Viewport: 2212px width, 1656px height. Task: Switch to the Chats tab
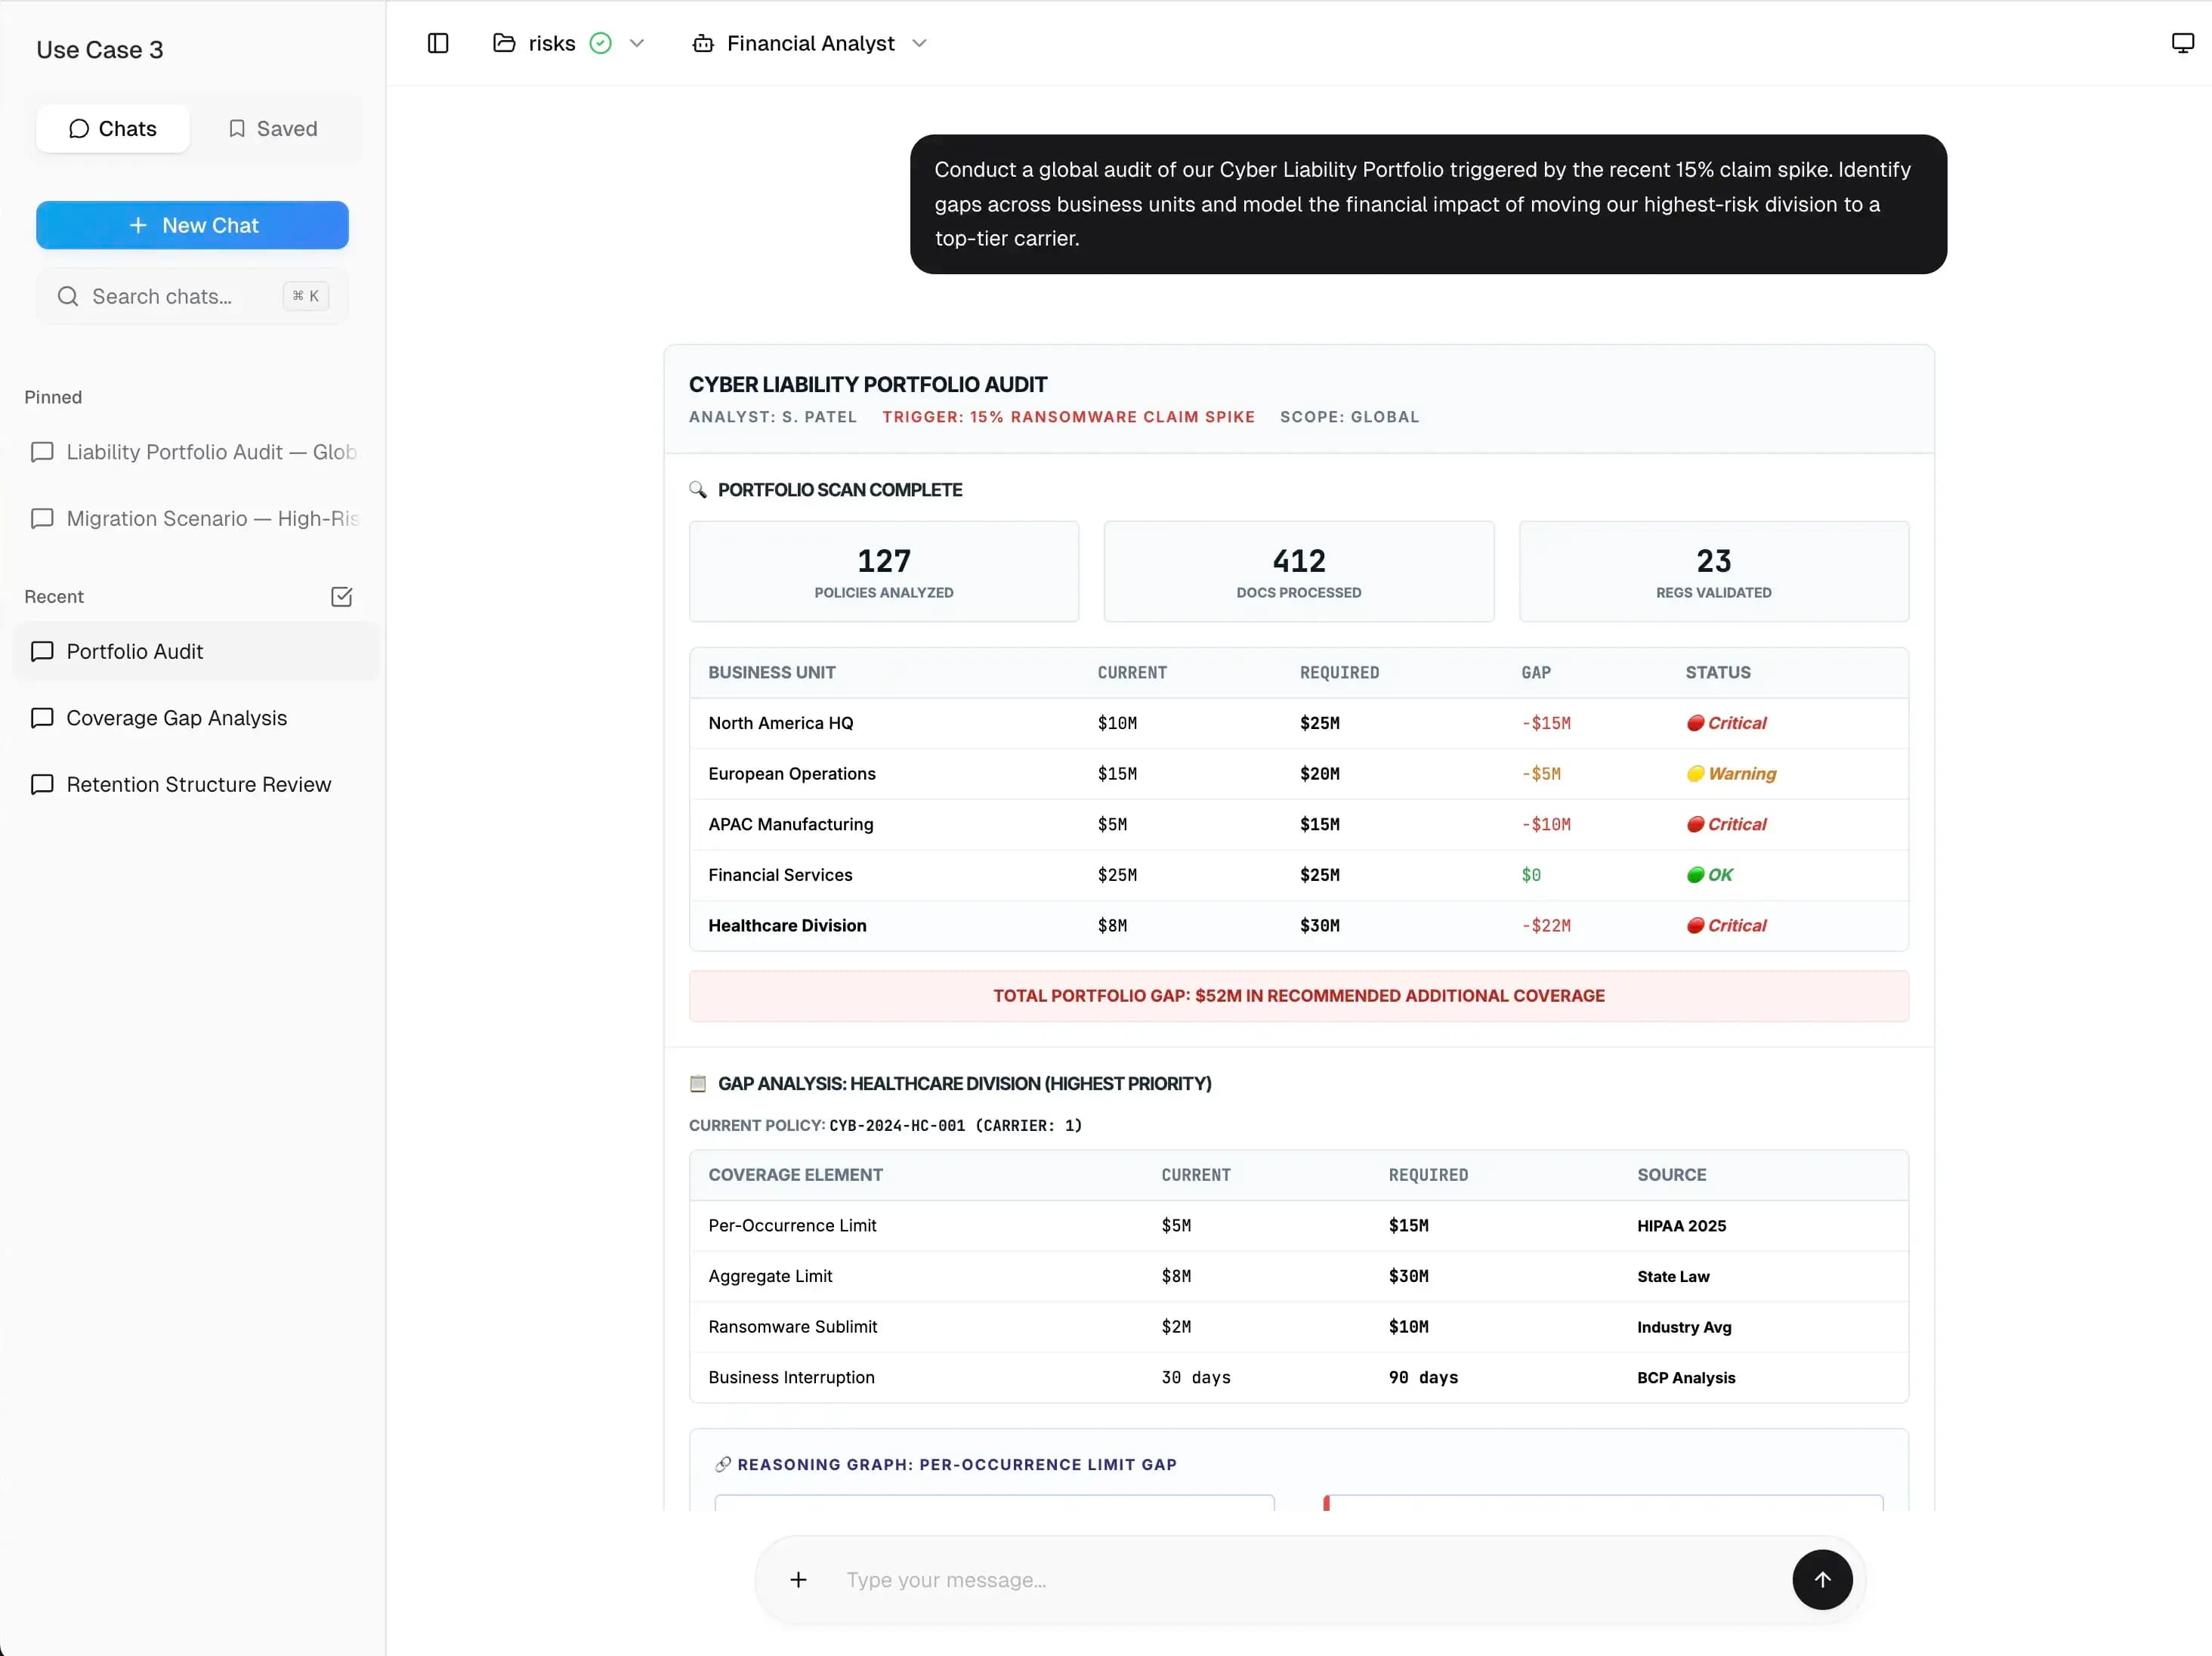pos(112,128)
